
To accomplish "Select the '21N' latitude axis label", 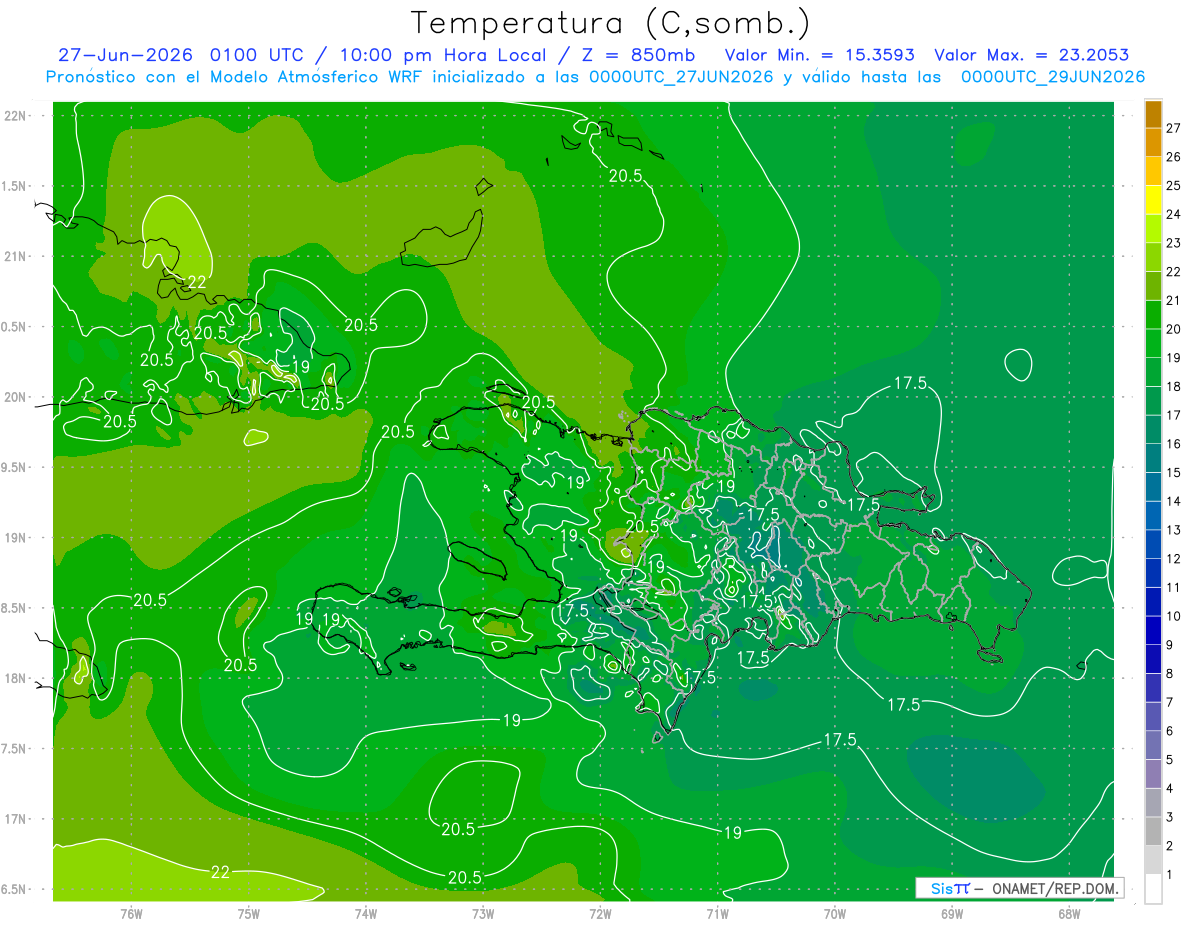I will (x=14, y=256).
